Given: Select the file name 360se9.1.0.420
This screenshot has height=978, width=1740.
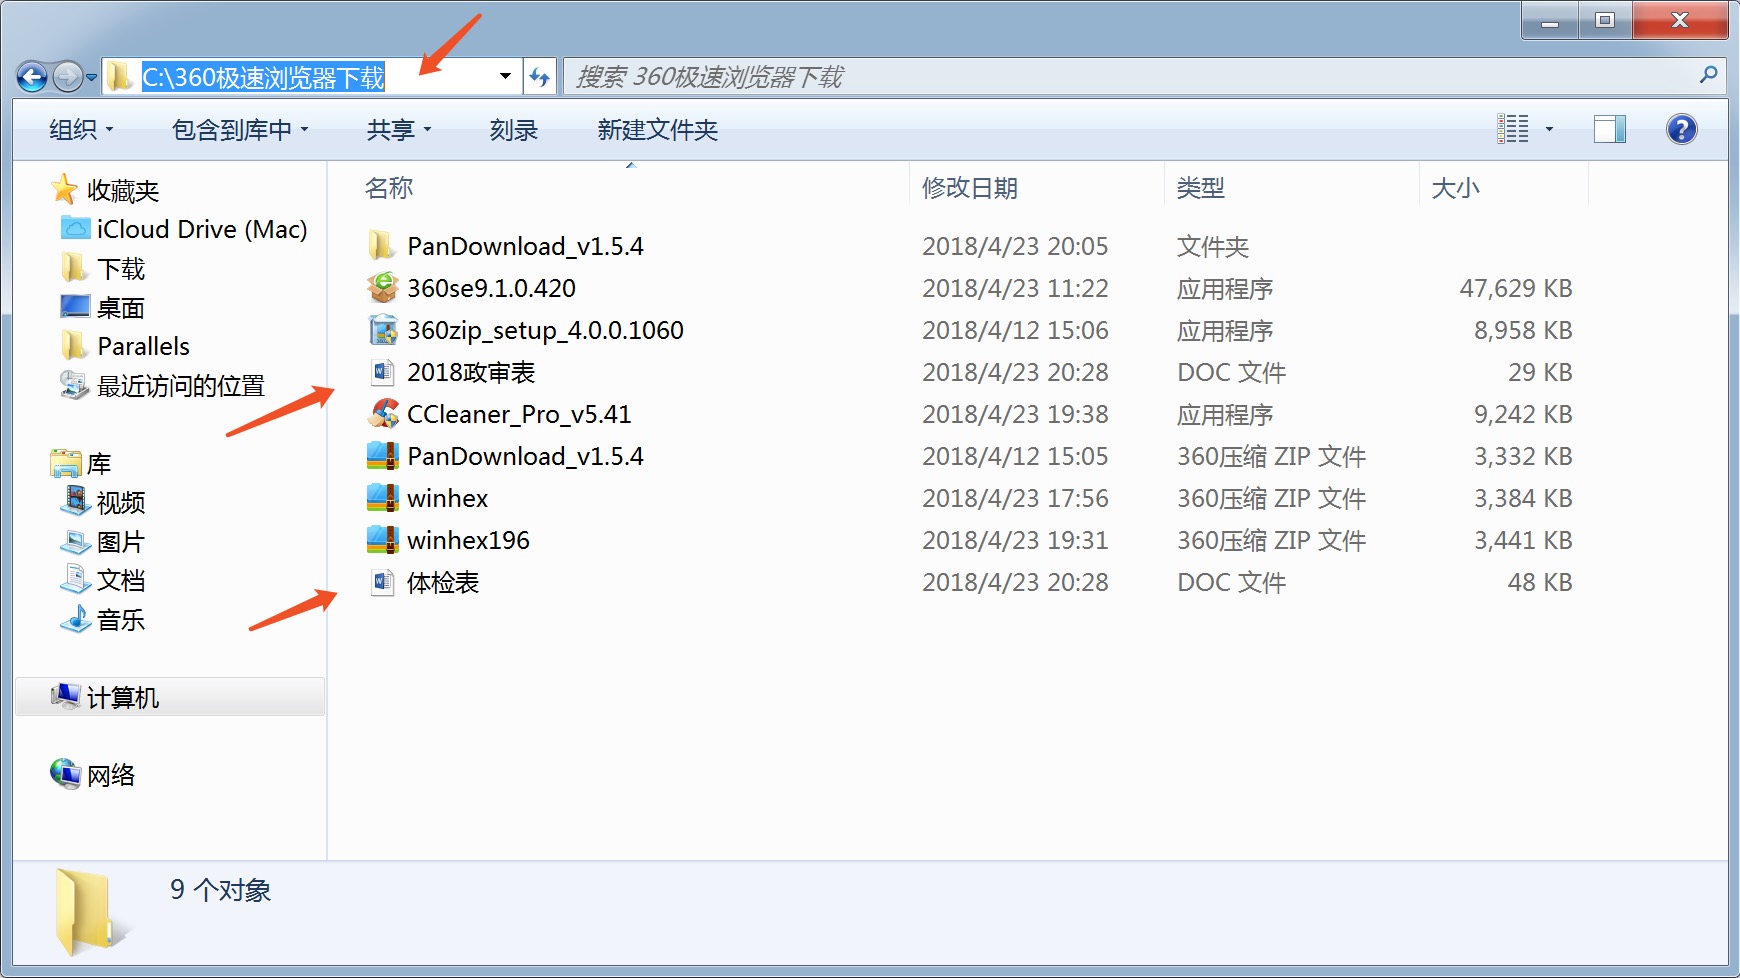Looking at the screenshot, I should [491, 288].
